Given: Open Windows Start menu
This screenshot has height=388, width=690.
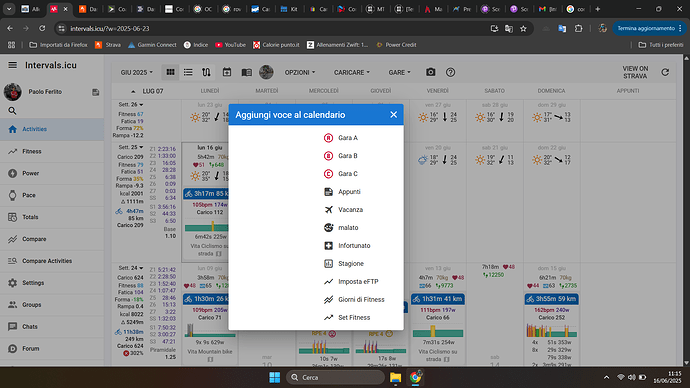Looking at the screenshot, I should pos(275,377).
